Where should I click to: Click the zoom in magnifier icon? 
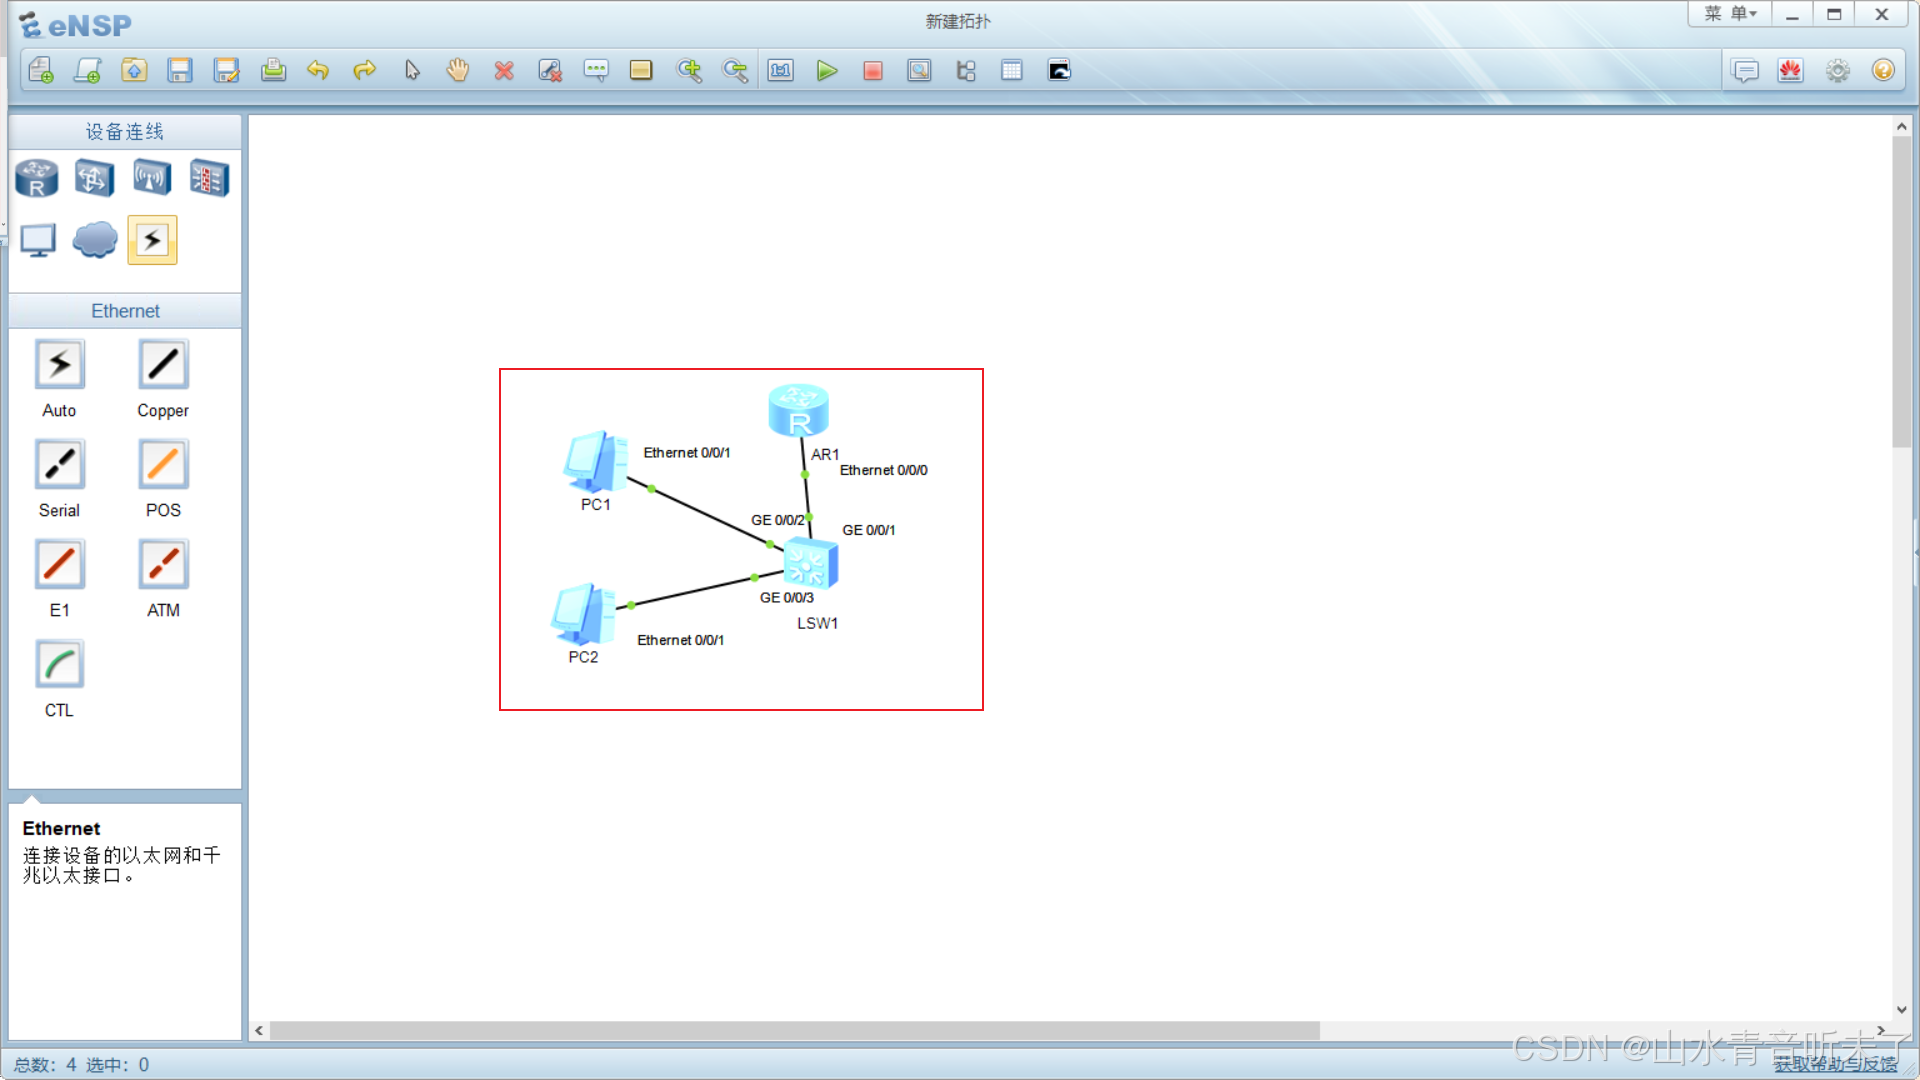pyautogui.click(x=689, y=71)
